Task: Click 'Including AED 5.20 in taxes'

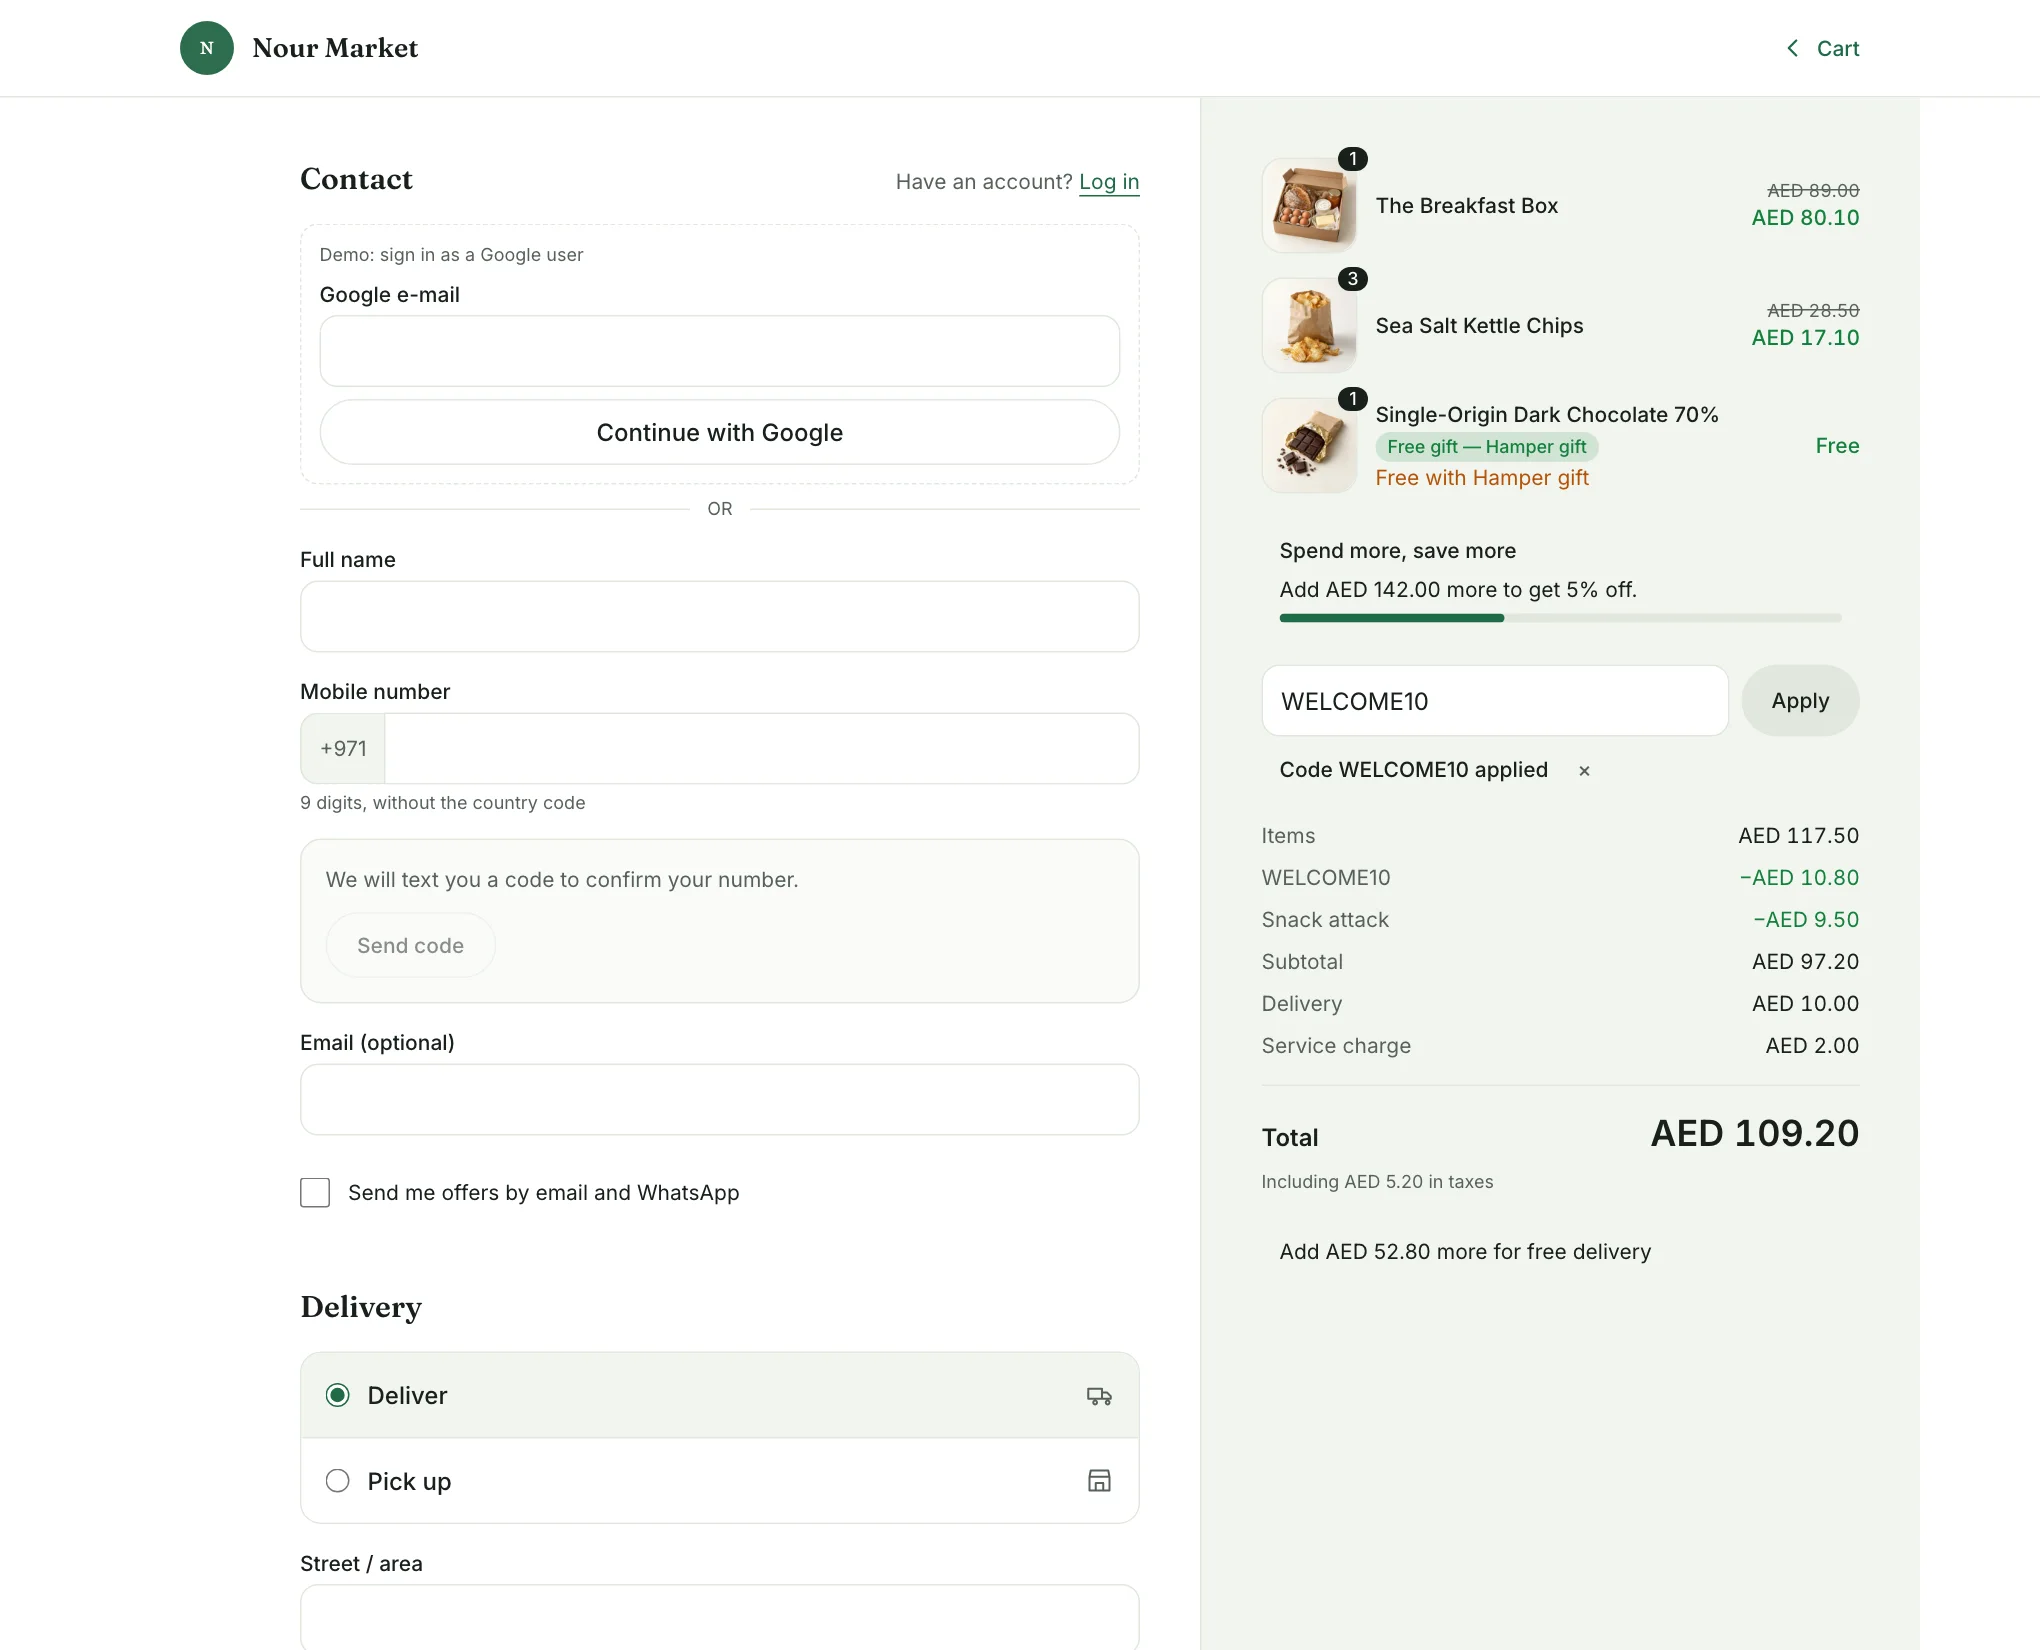Action: (1377, 1181)
